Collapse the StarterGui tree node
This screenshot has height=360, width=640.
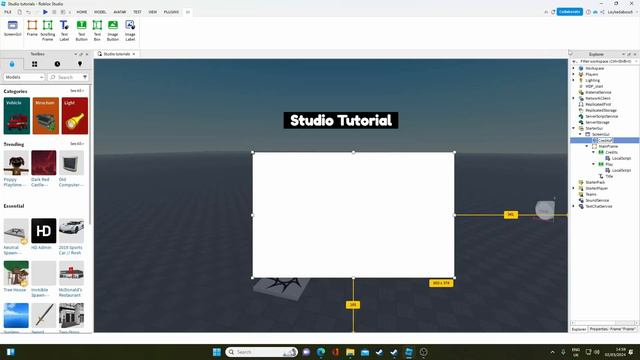coord(573,128)
